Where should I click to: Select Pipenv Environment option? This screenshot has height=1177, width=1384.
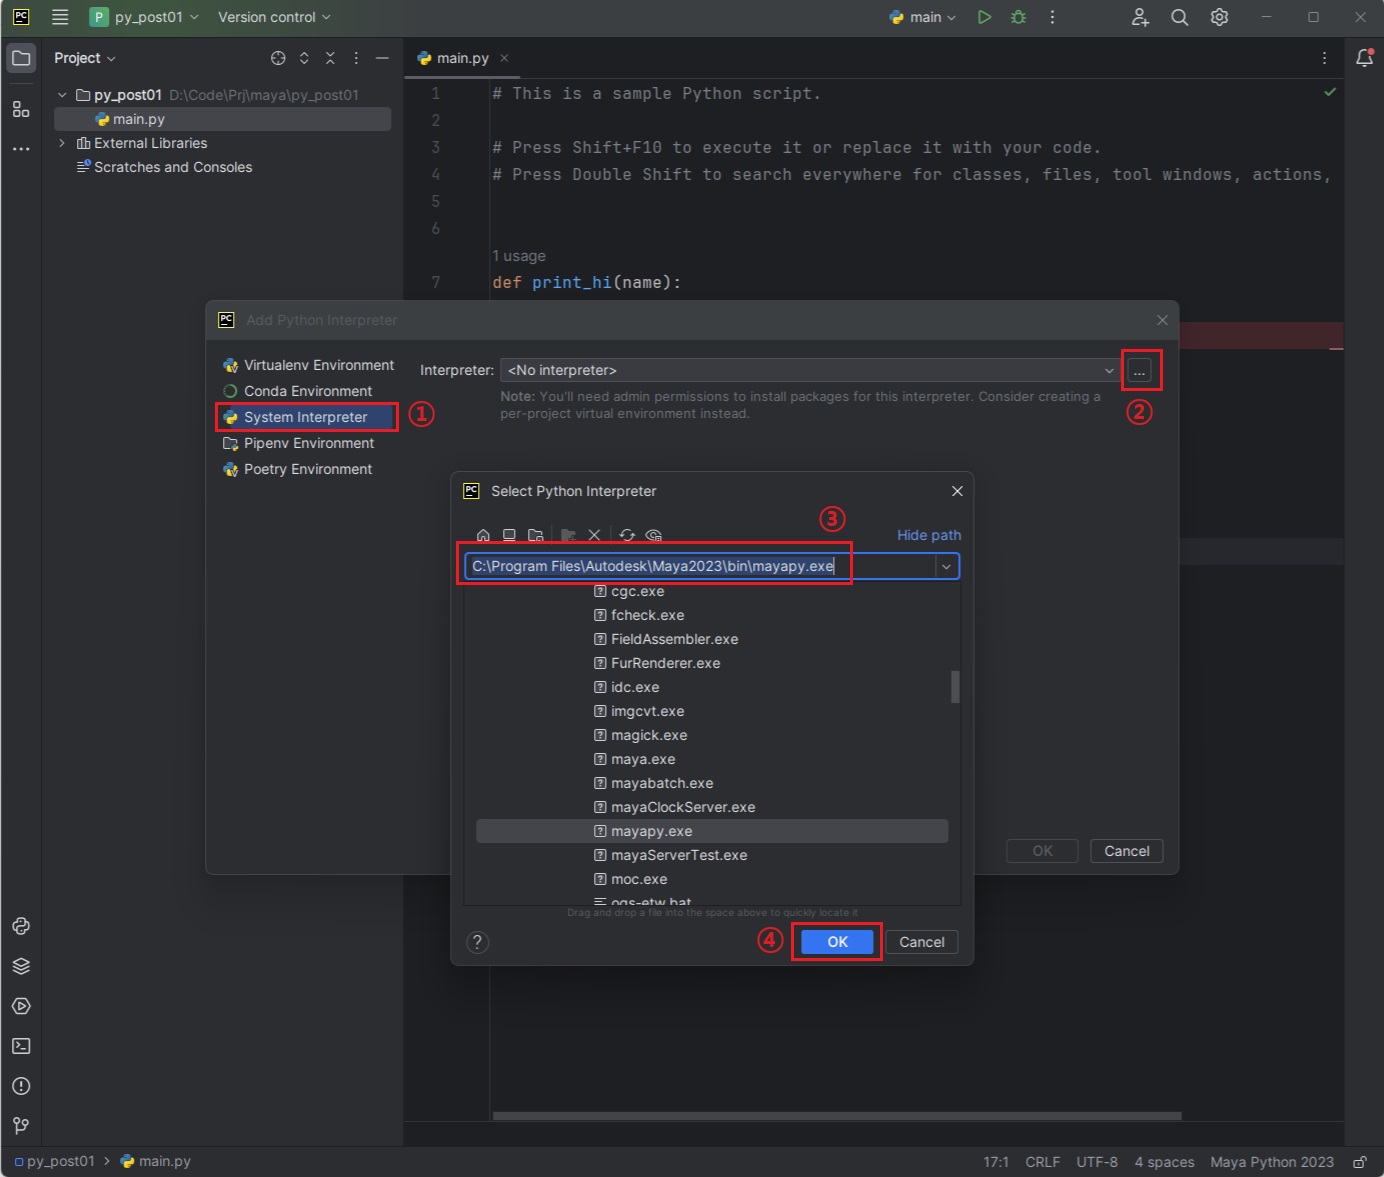(x=298, y=443)
